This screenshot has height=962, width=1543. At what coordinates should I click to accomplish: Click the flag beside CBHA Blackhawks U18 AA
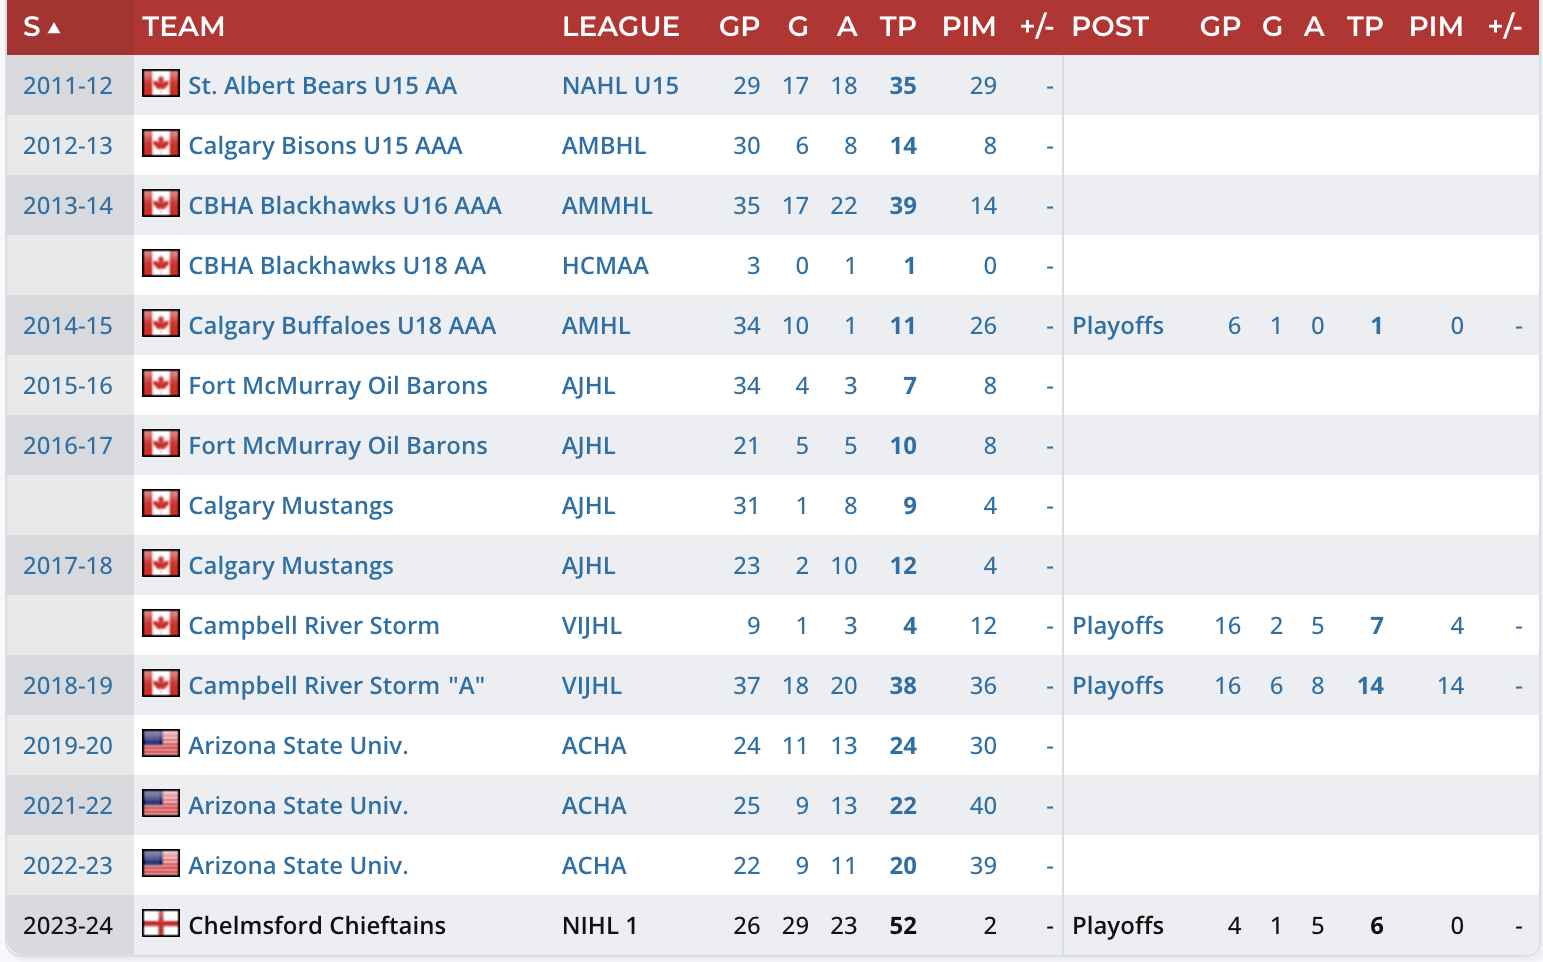pyautogui.click(x=160, y=264)
